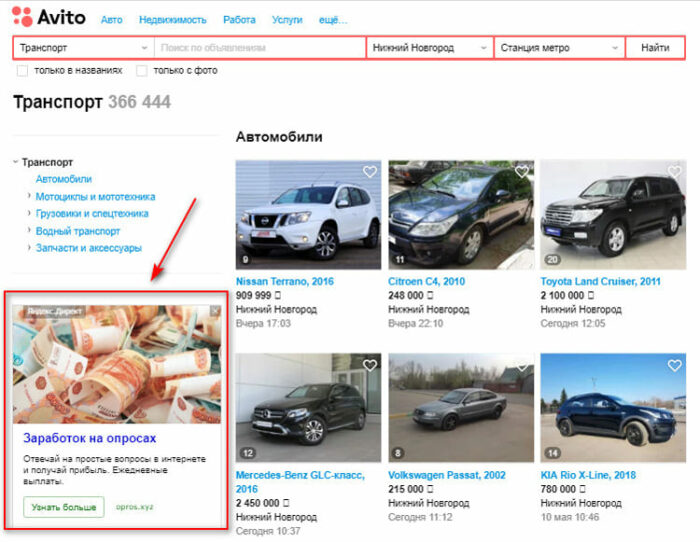Viewport: 700px width, 542px height.
Task: Click the Citroen C4 car photo
Action: [461, 215]
